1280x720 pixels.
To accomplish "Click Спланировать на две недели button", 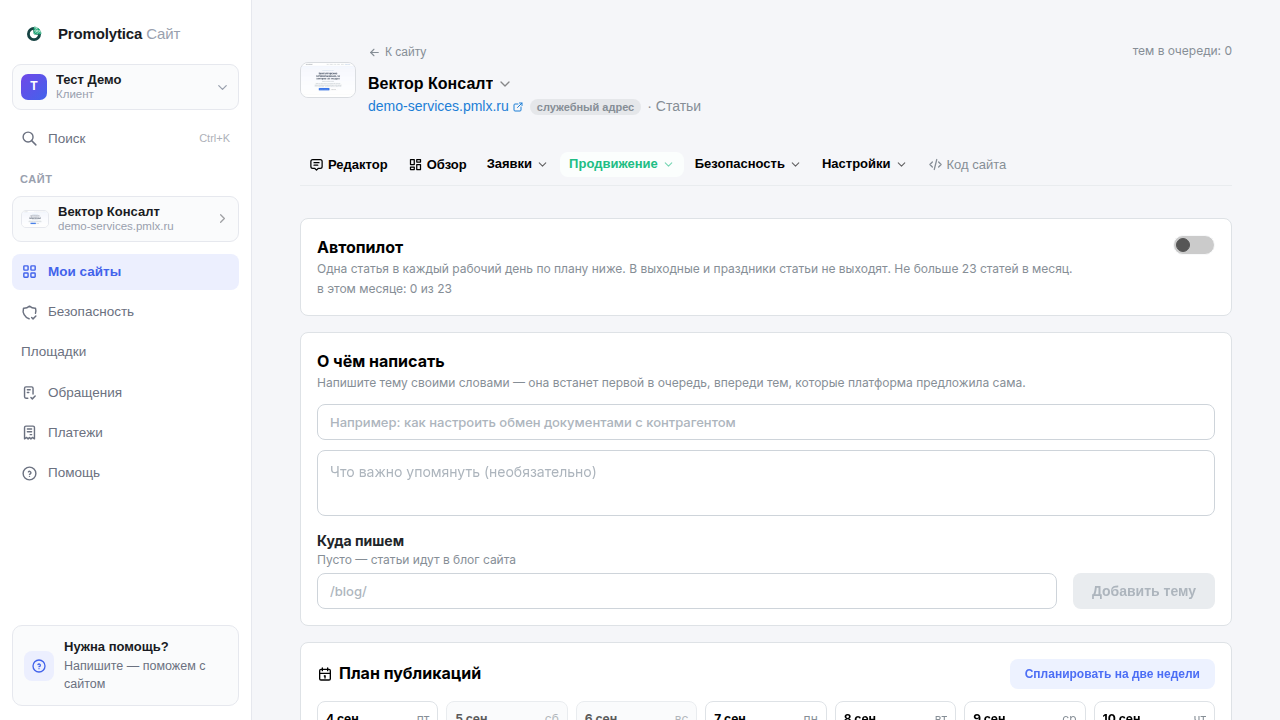I will click(x=1112, y=674).
